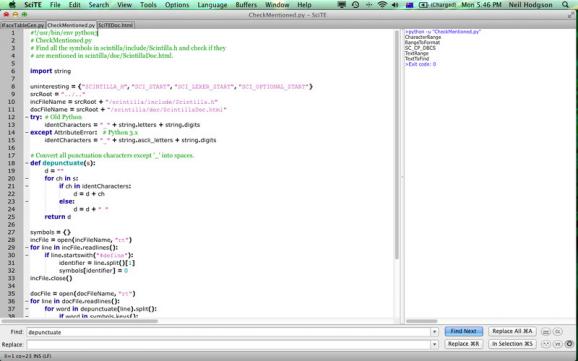Click the In Selection button
Viewport: 578px width, 361px height.
click(512, 344)
